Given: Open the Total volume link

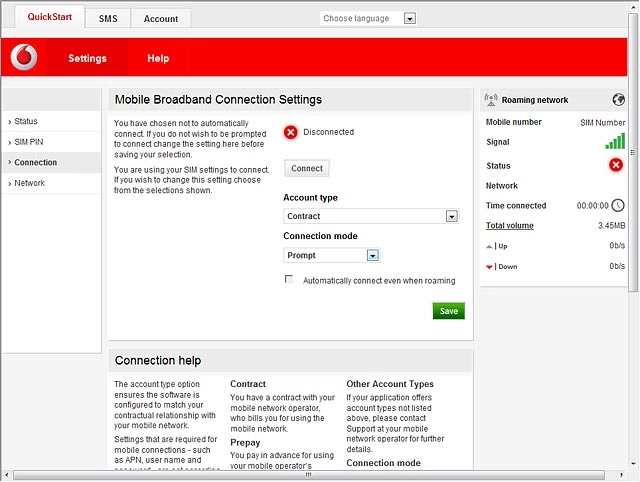Looking at the screenshot, I should (x=509, y=226).
